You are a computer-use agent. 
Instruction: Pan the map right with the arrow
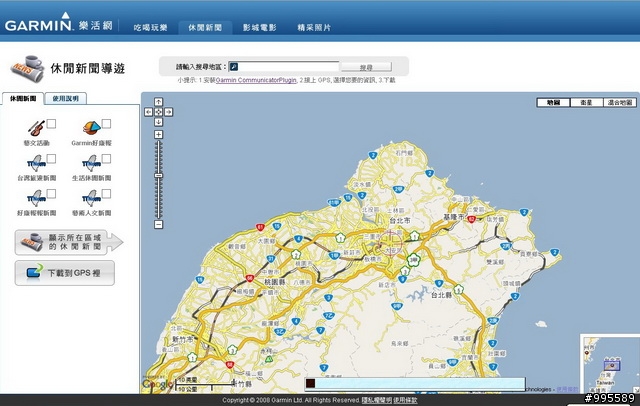168,112
